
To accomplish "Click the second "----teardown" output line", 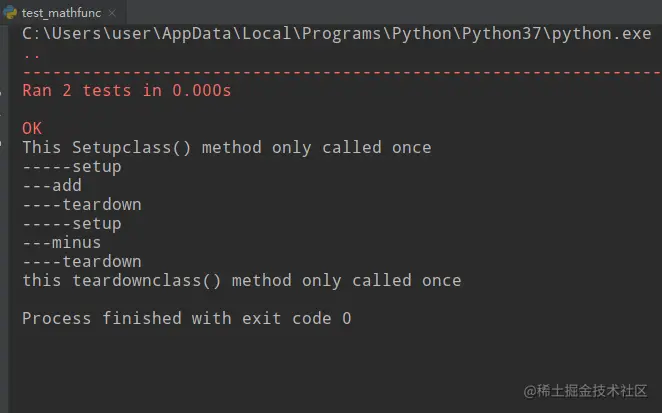I will coord(81,261).
